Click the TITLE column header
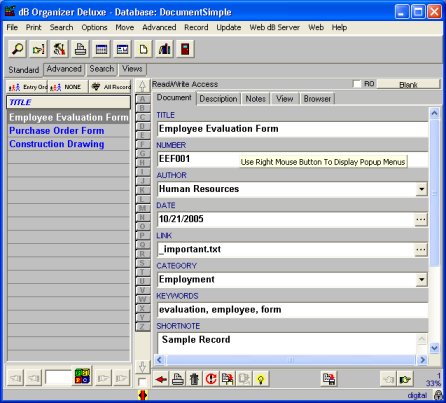This screenshot has height=403, width=446. point(68,102)
